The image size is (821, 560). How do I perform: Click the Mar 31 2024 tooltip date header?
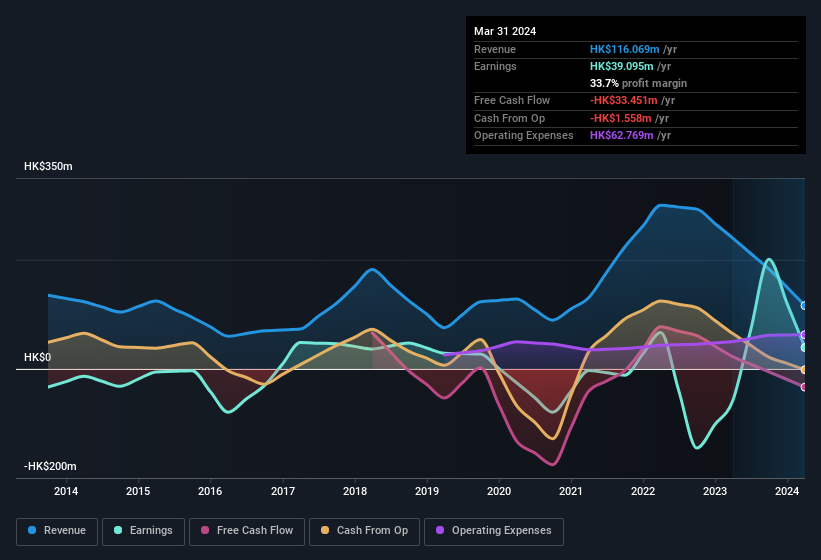[x=505, y=31]
